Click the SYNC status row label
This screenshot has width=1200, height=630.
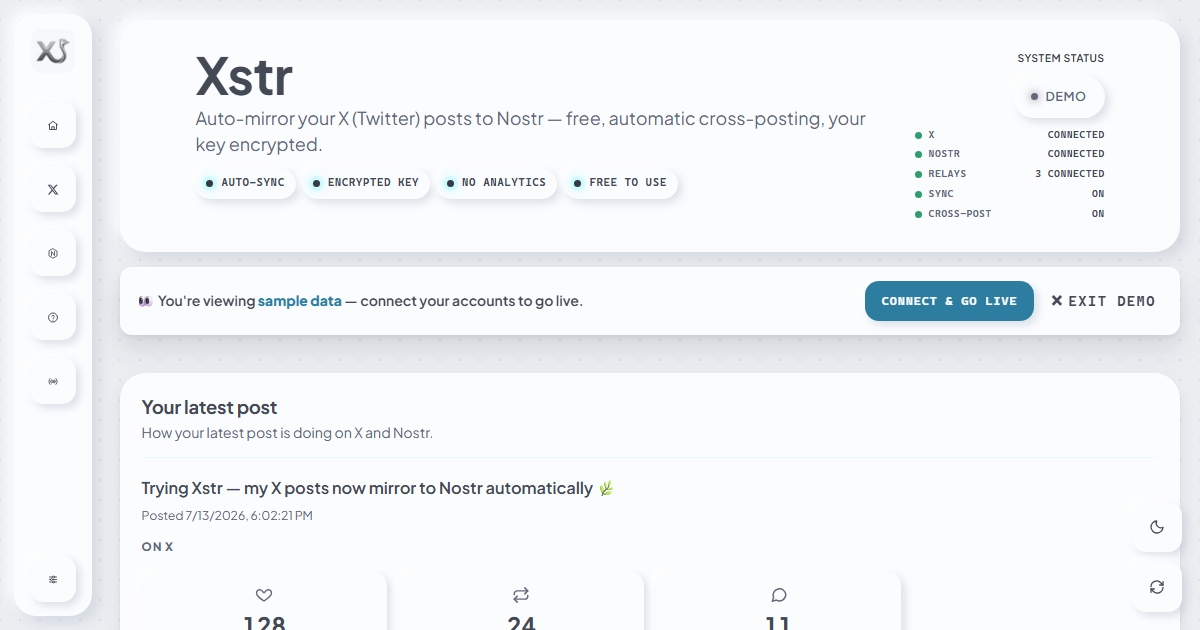[941, 194]
